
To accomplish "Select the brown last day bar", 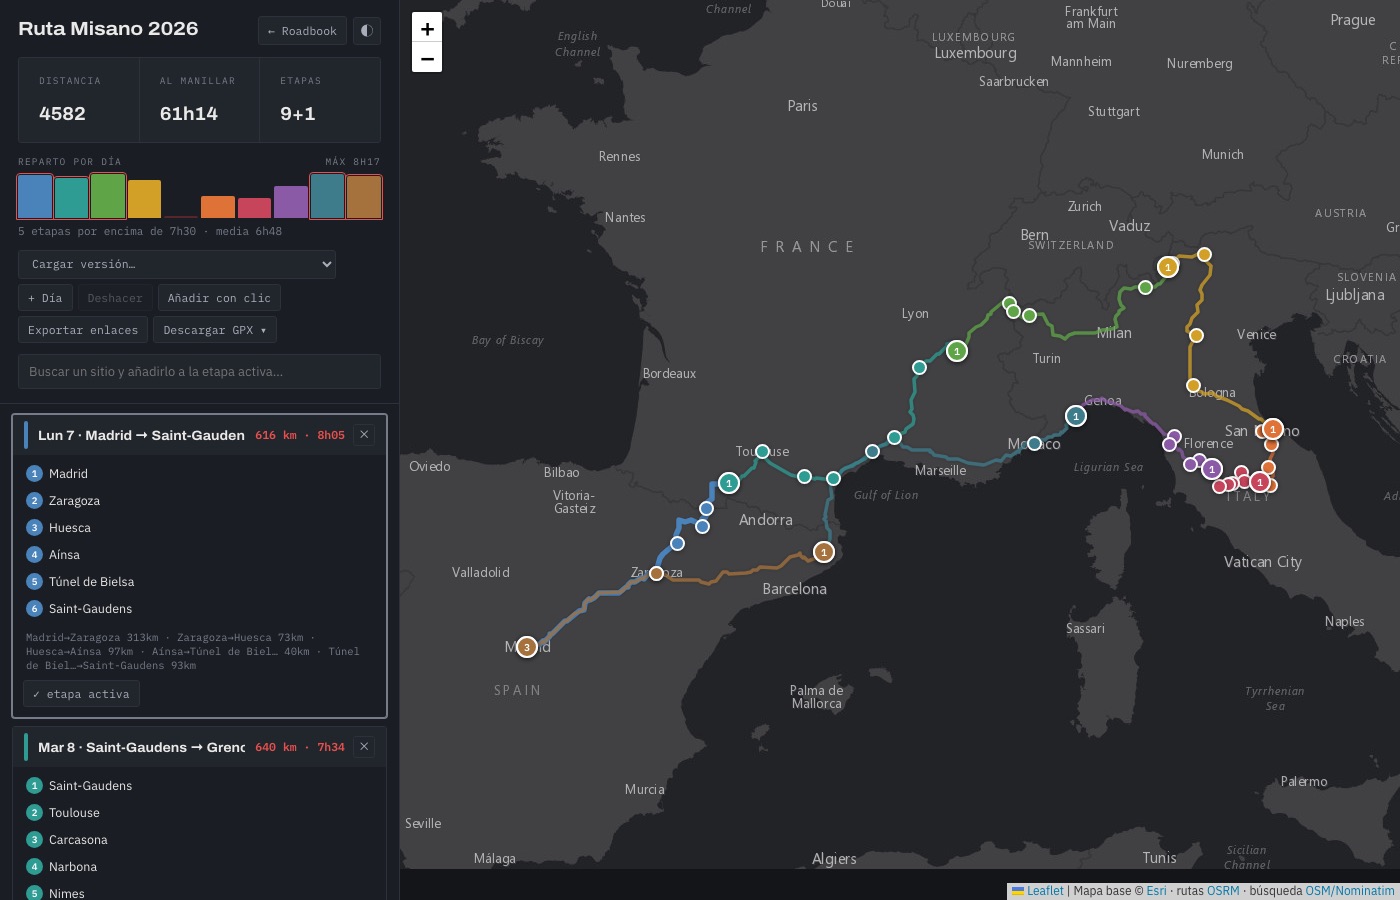I will [364, 197].
